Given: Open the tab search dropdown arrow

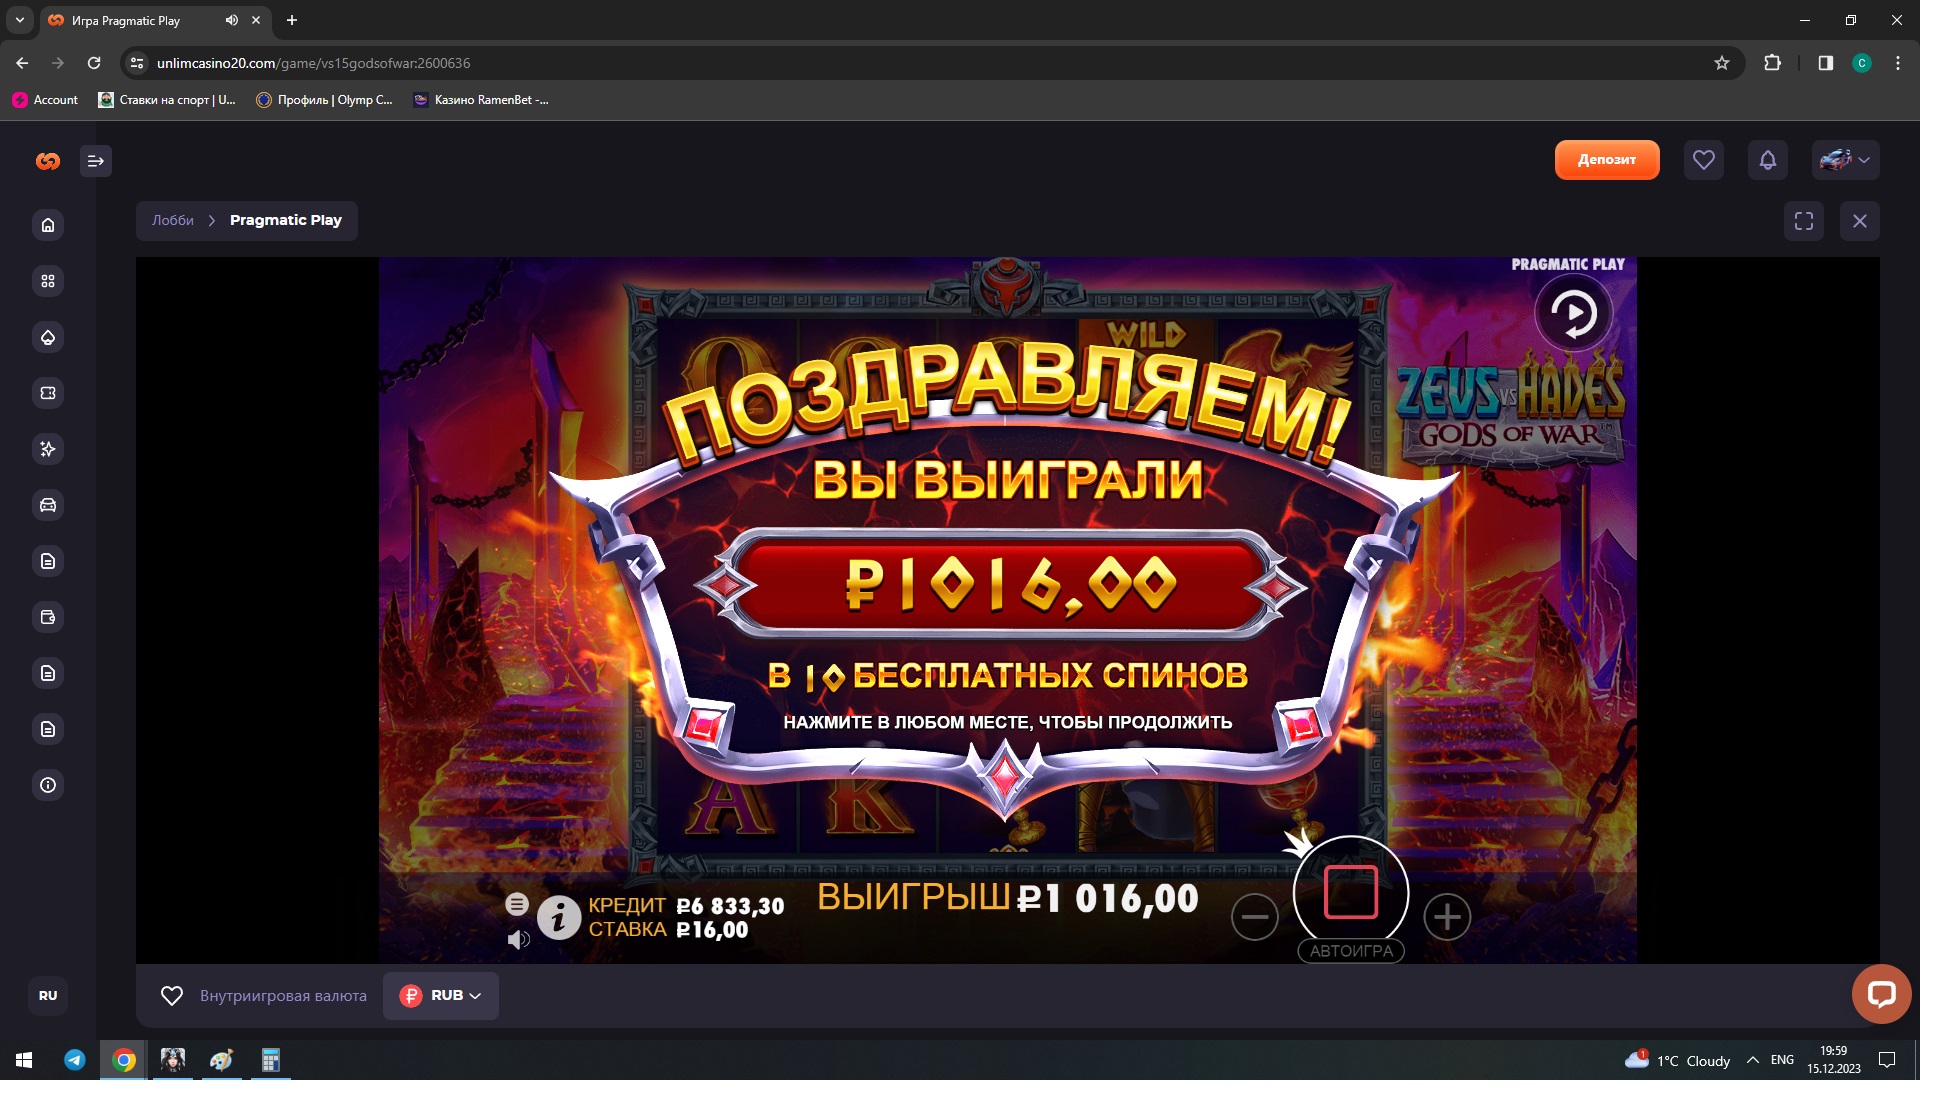Looking at the screenshot, I should coord(19,20).
